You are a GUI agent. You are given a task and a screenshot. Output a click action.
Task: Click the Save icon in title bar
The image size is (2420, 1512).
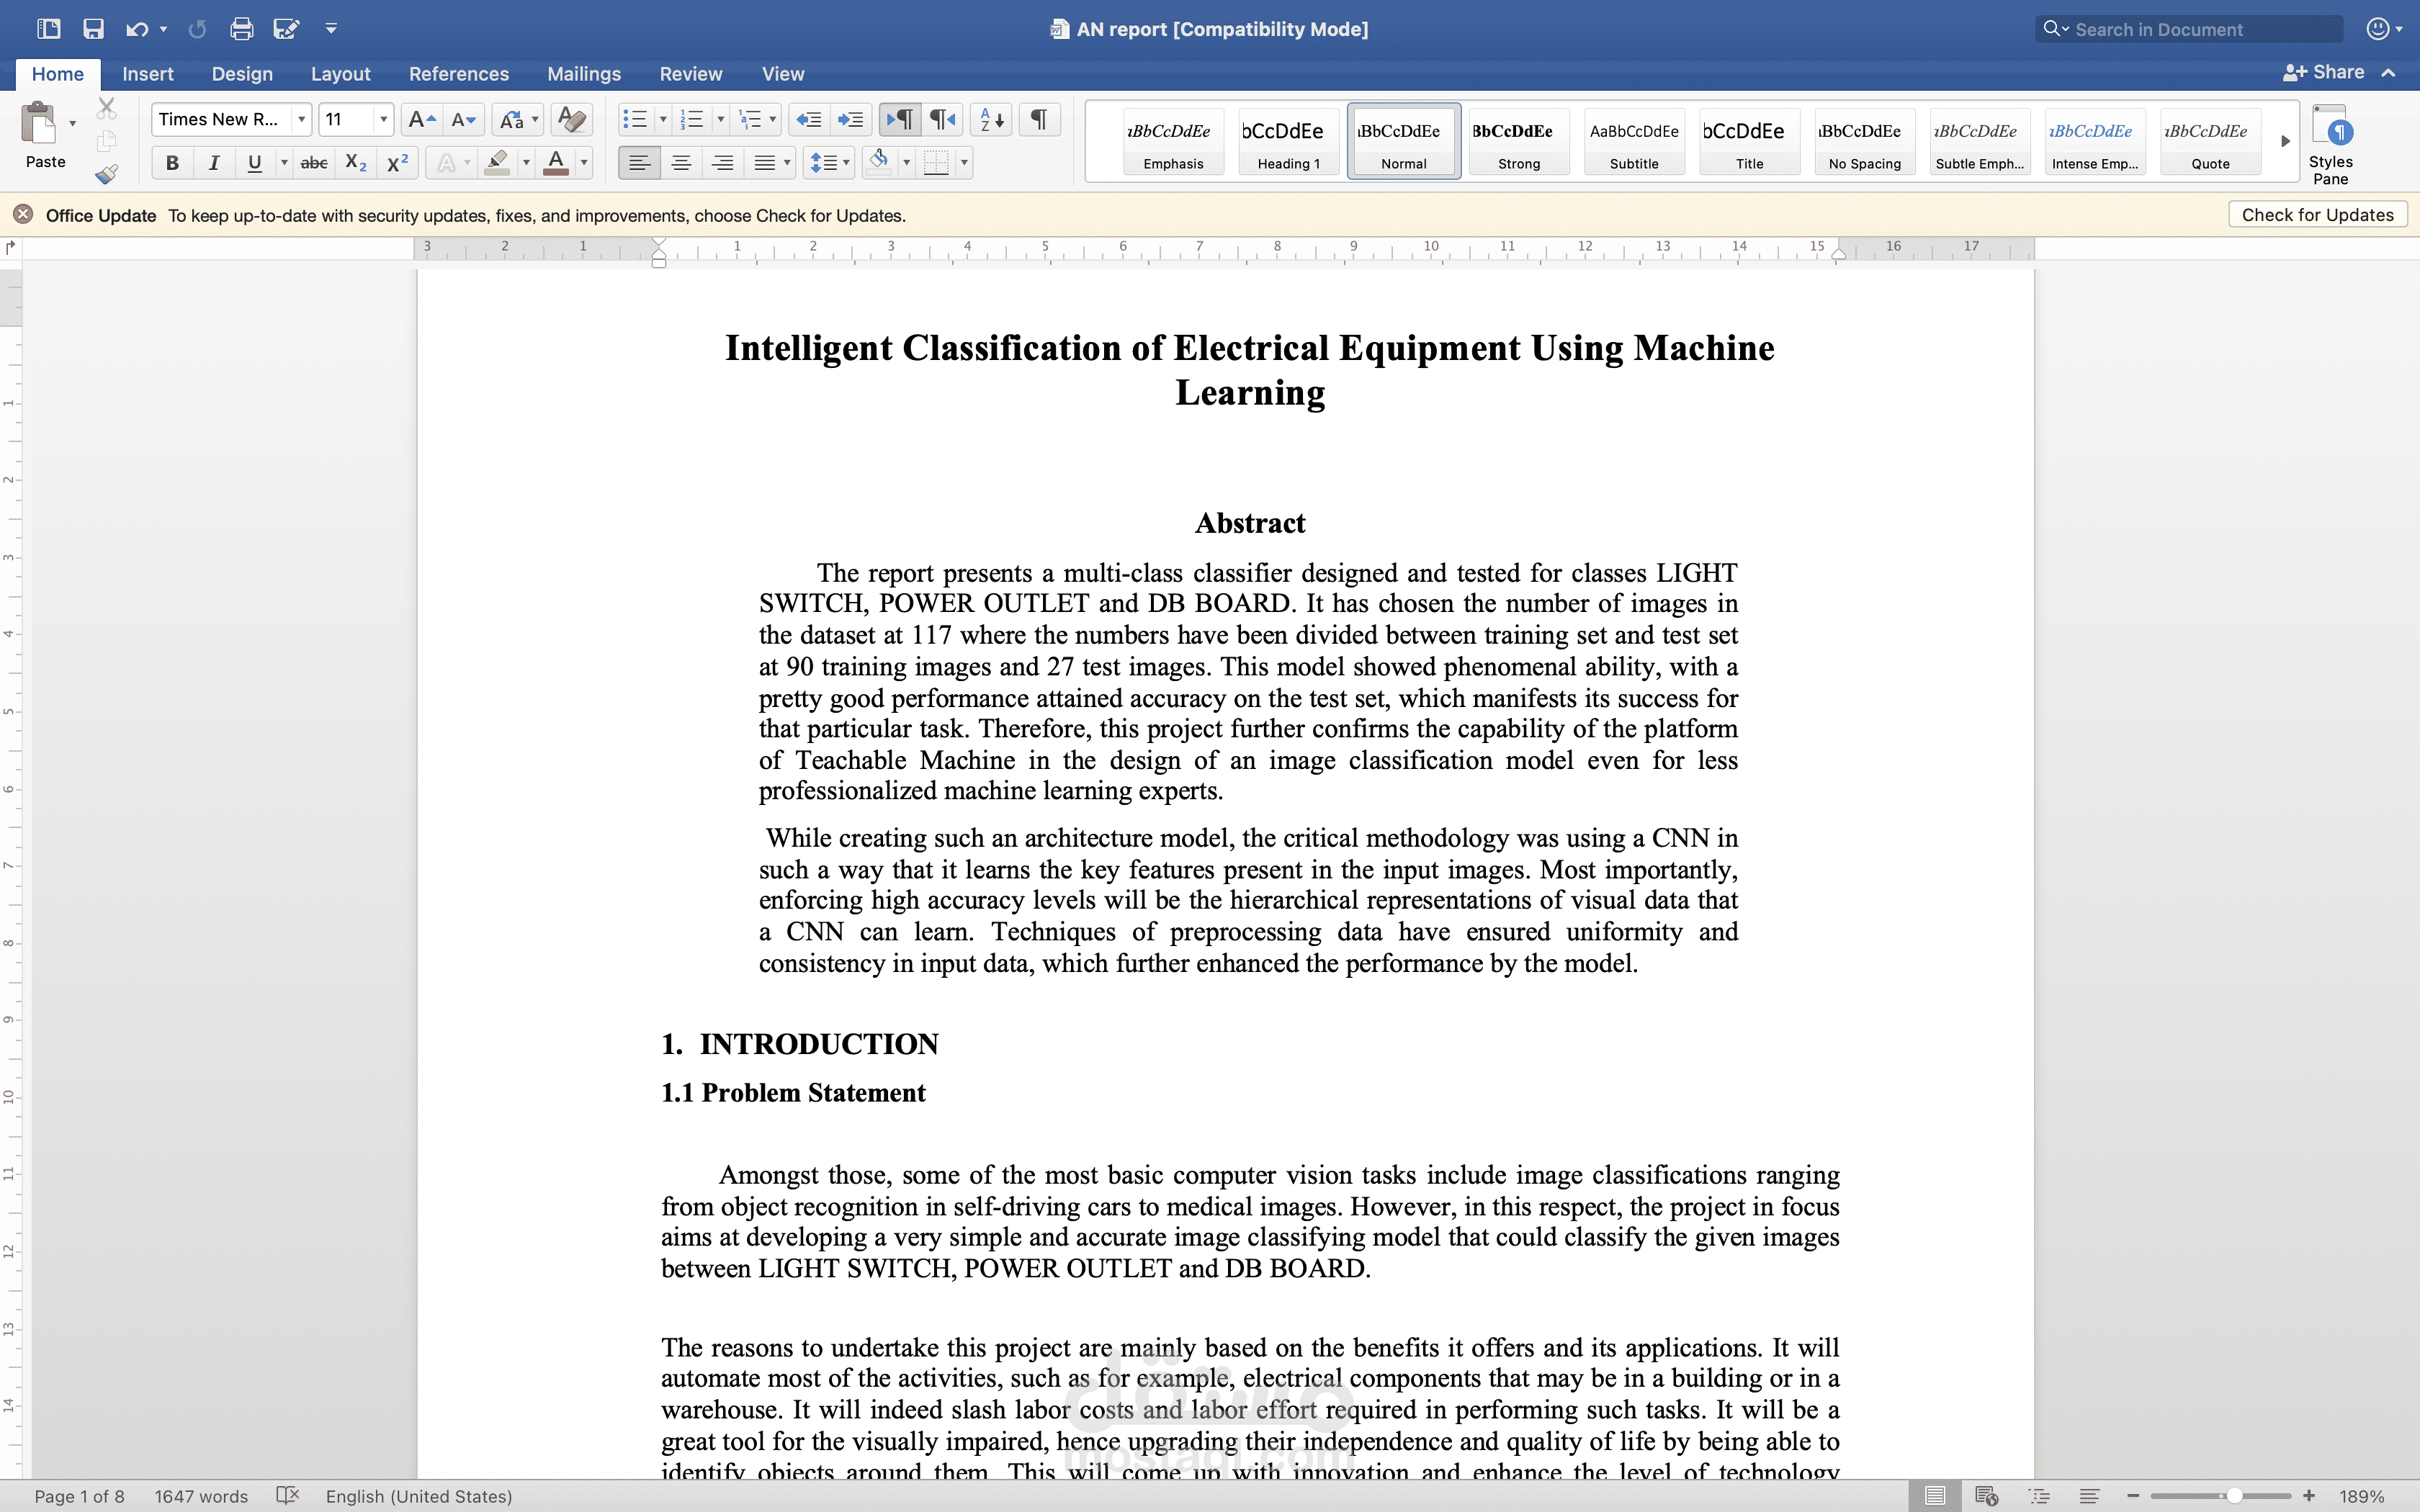[x=93, y=29]
